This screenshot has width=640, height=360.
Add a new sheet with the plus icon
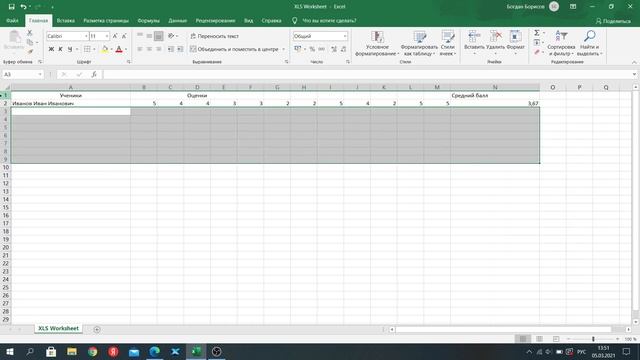coord(97,329)
